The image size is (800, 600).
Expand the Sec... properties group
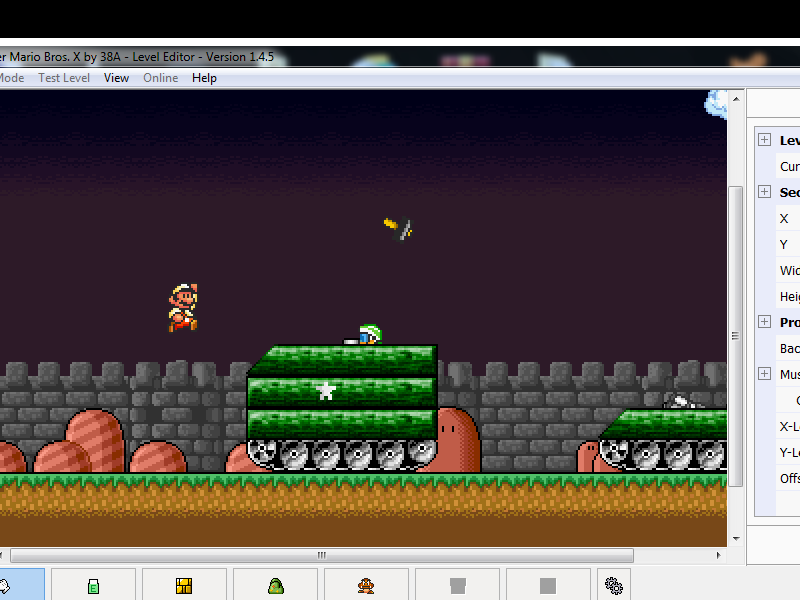[764, 192]
